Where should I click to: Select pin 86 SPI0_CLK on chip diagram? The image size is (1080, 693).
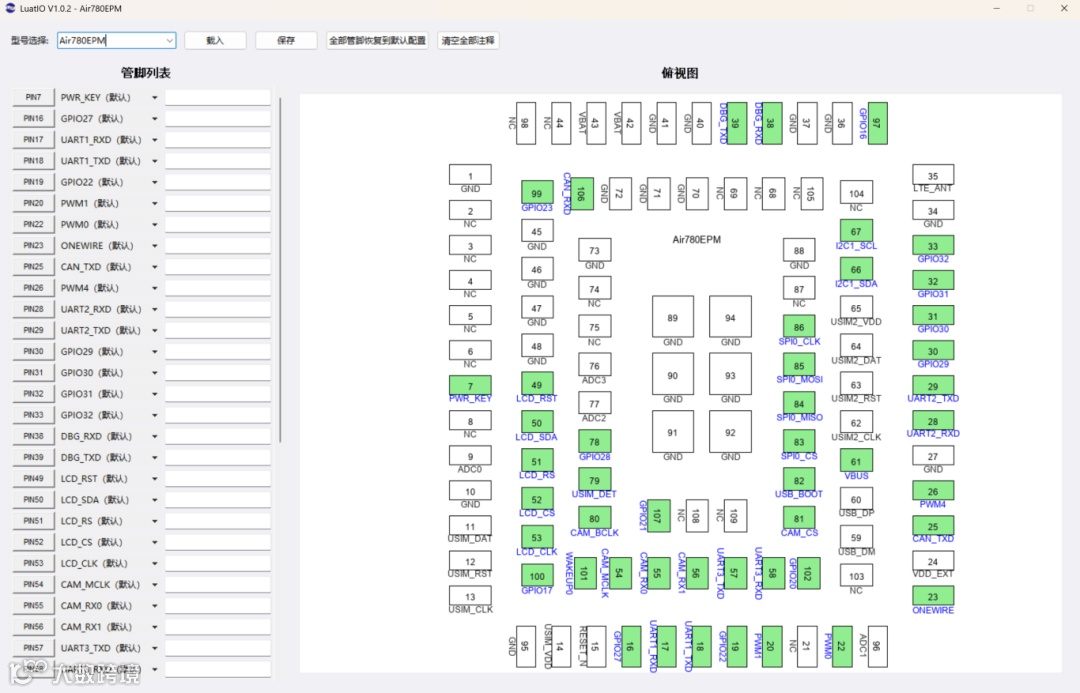pos(799,327)
